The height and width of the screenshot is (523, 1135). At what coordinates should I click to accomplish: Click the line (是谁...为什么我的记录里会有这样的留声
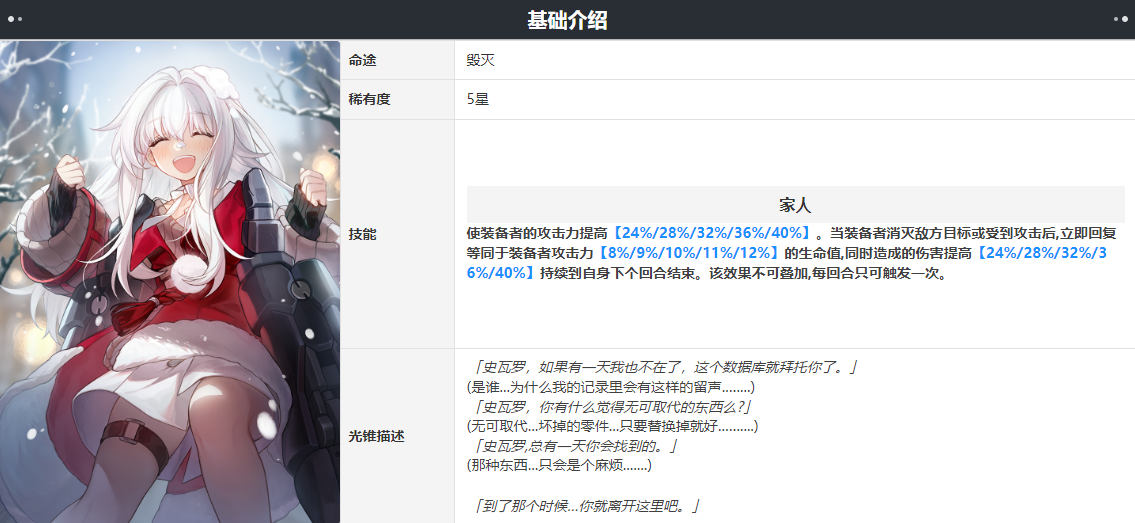coord(611,387)
